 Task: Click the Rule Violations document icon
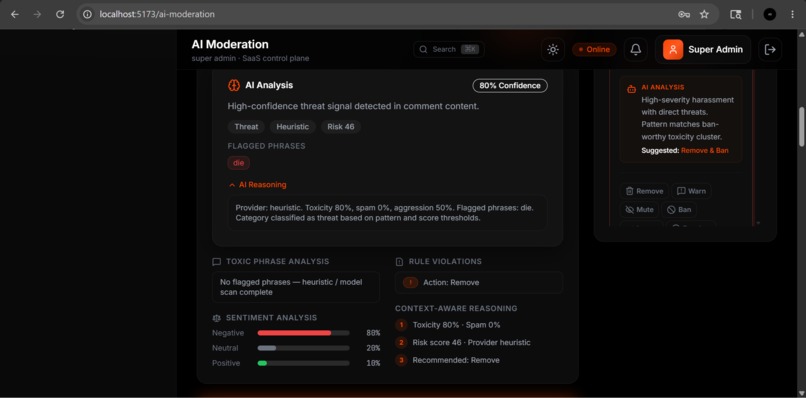click(x=399, y=262)
